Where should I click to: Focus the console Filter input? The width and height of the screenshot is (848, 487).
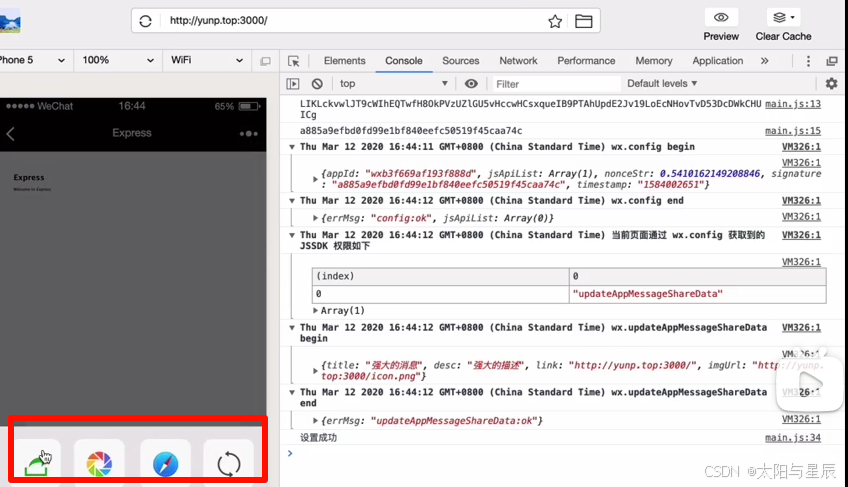[x=555, y=84]
